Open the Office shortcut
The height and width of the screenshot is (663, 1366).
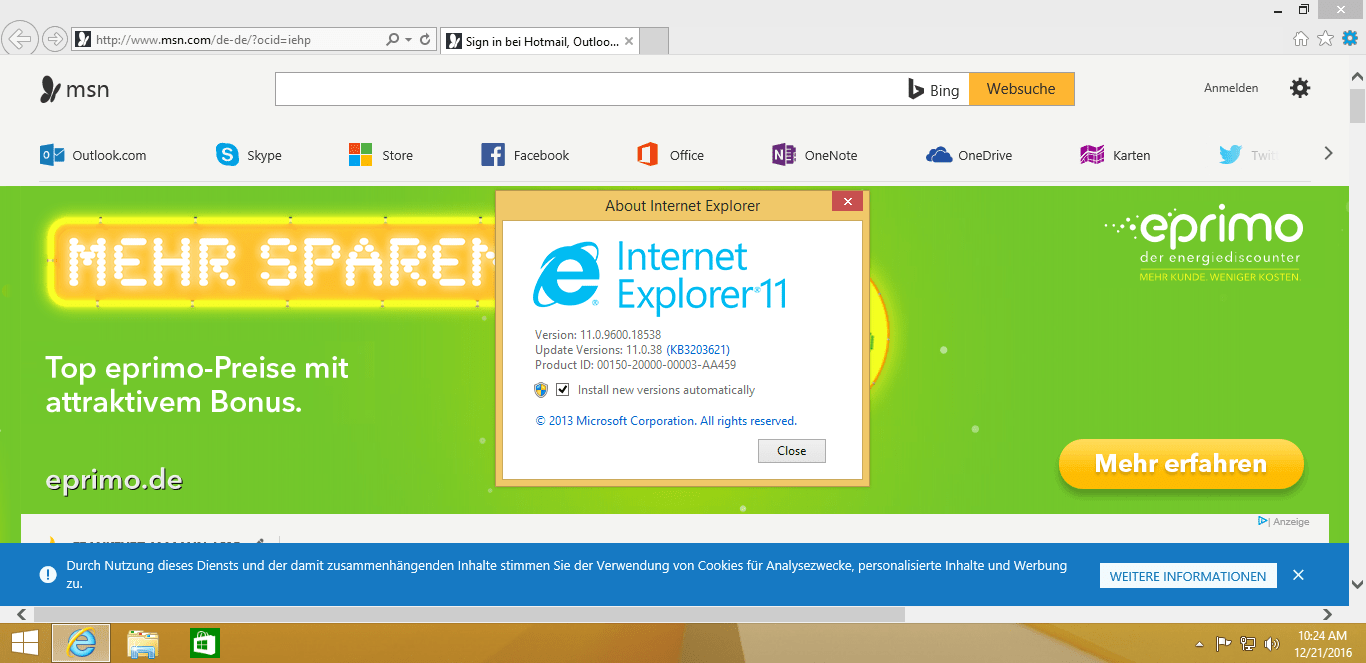point(671,155)
